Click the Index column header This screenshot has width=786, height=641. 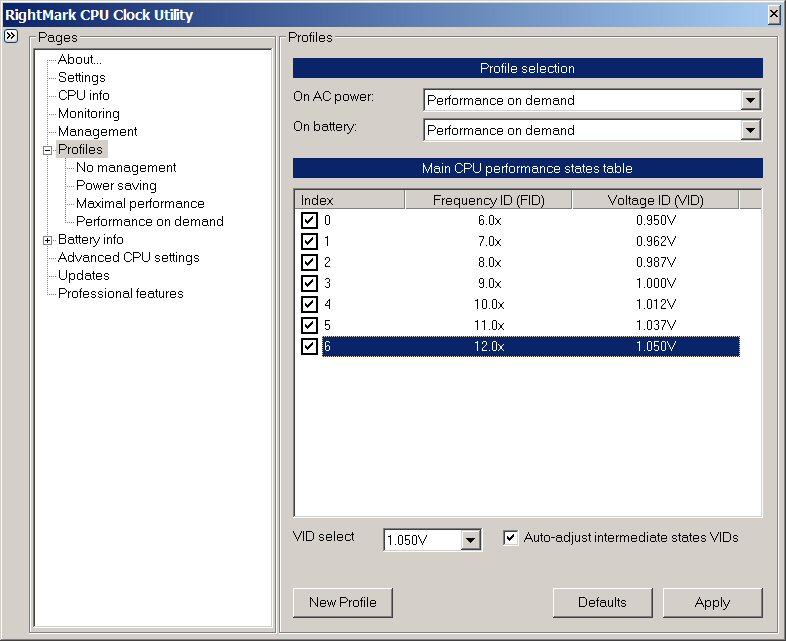[x=349, y=200]
